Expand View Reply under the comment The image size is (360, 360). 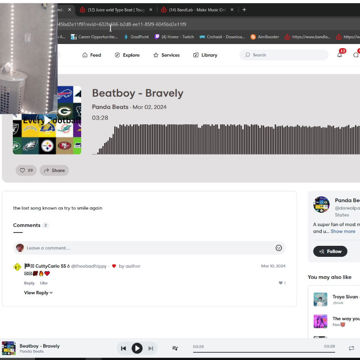[38, 293]
